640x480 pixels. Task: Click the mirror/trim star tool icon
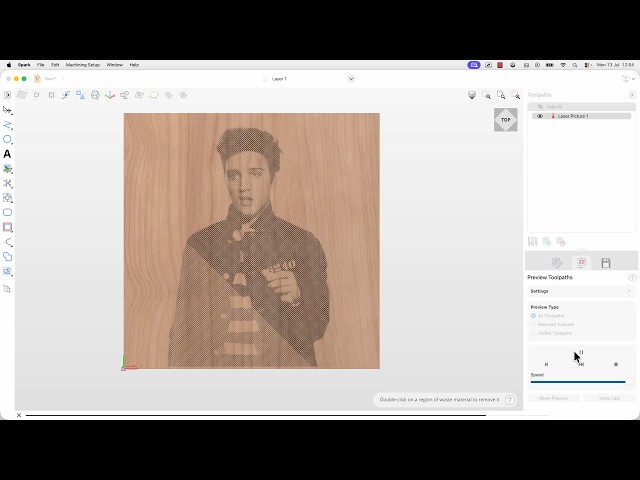point(7,183)
